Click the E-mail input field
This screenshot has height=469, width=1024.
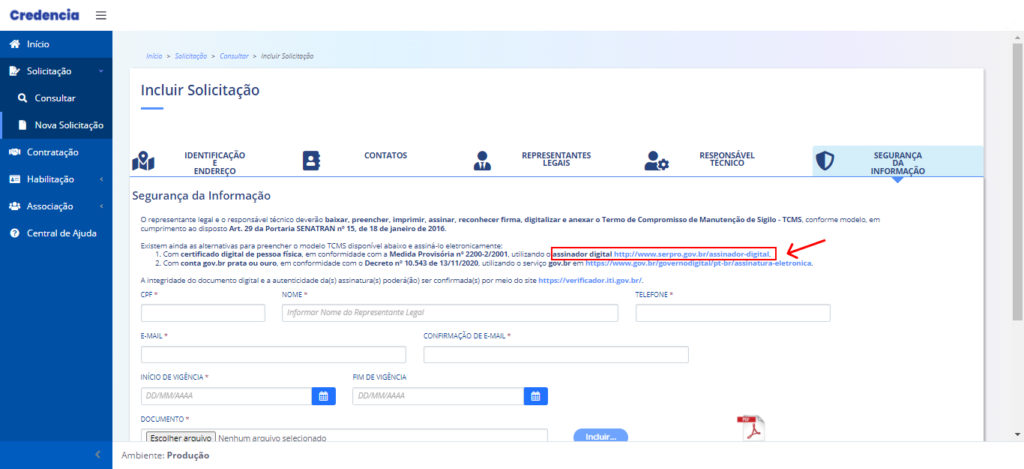coord(274,355)
